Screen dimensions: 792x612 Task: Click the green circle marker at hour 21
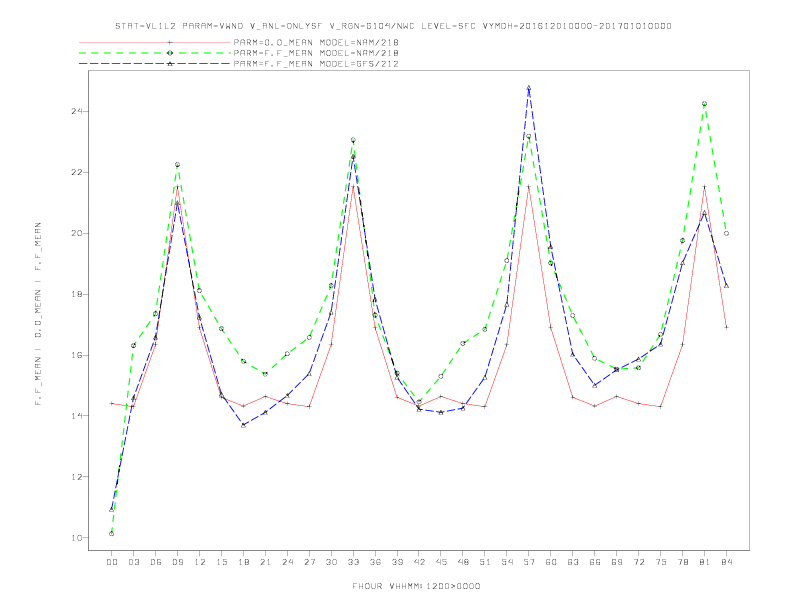pos(265,374)
